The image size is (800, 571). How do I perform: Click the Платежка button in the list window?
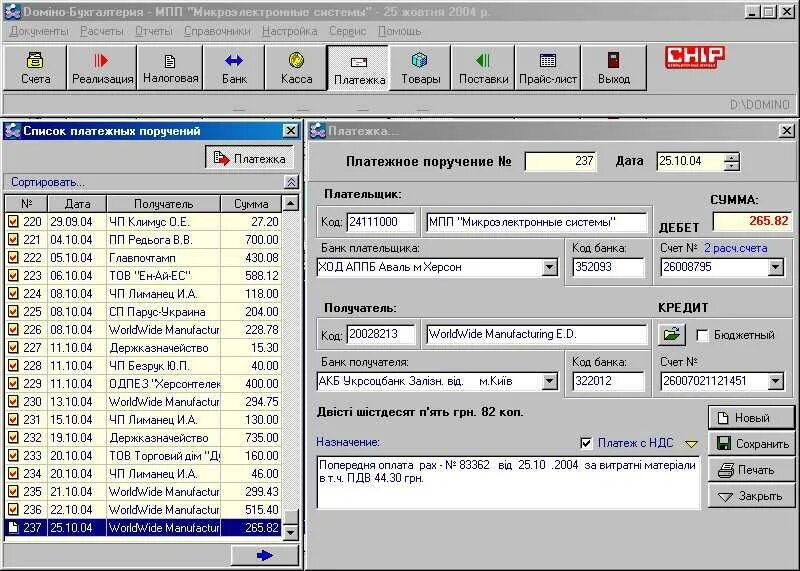coord(249,158)
